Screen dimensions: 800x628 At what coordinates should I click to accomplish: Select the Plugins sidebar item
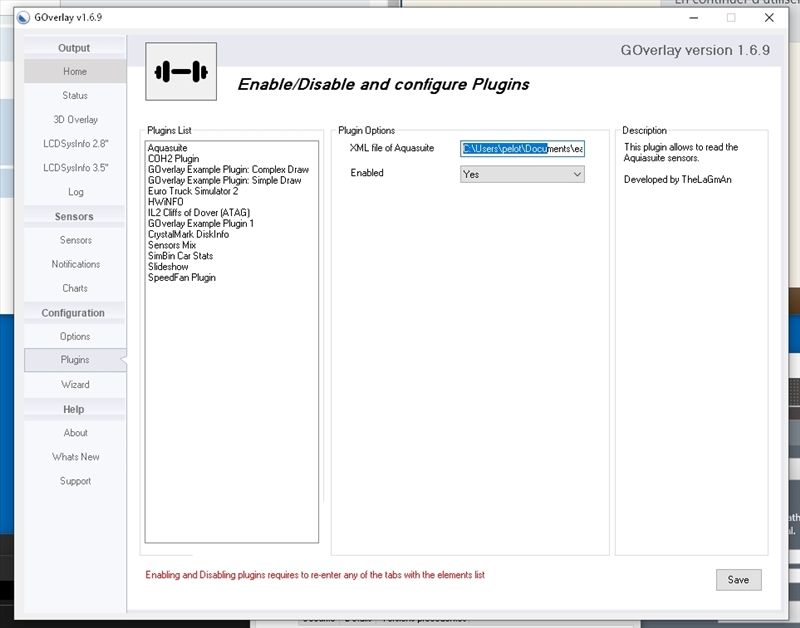point(74,360)
